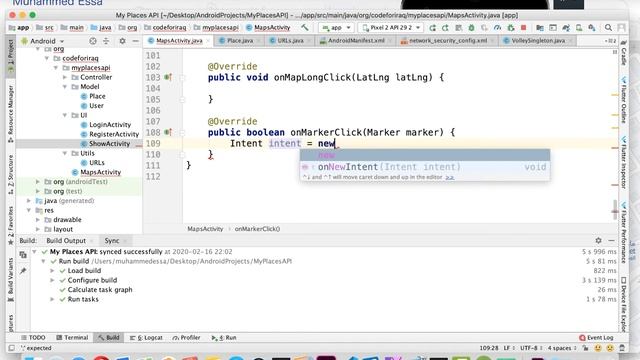
Task: Click Attach Debugger to Android Process icon
Action: pos(510,28)
